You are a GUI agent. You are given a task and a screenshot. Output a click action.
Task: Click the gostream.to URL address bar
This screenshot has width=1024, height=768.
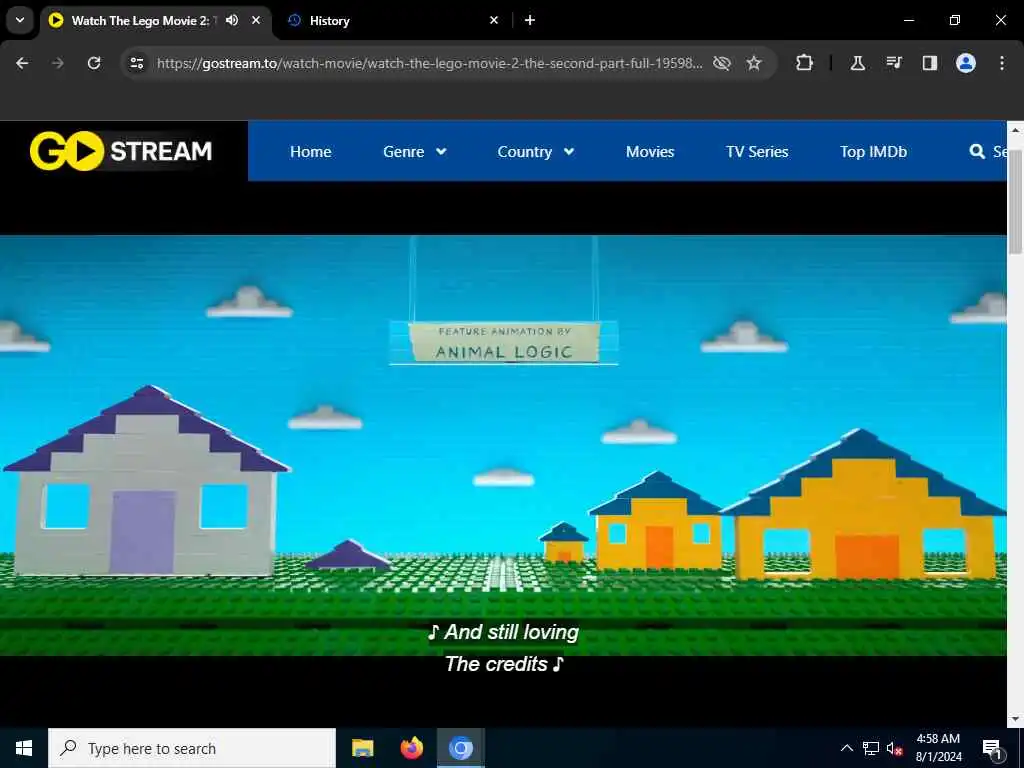coord(429,63)
